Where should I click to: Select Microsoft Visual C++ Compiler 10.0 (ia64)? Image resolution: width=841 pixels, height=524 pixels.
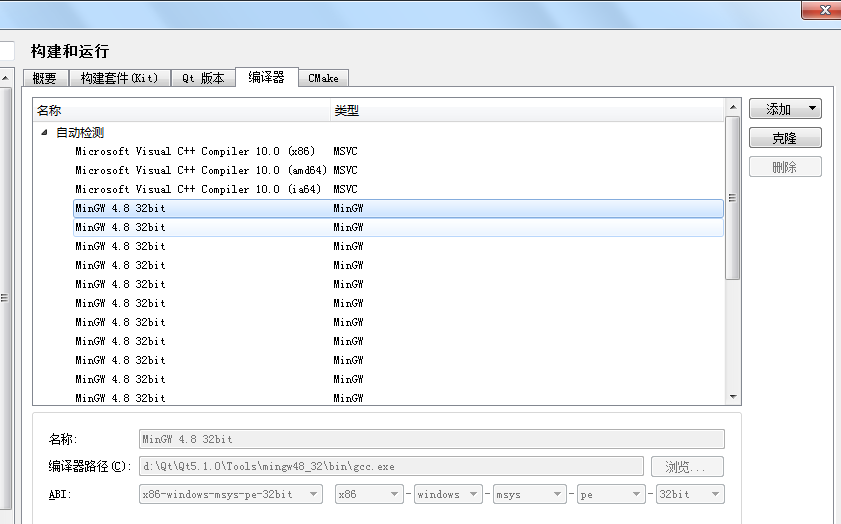(x=198, y=189)
